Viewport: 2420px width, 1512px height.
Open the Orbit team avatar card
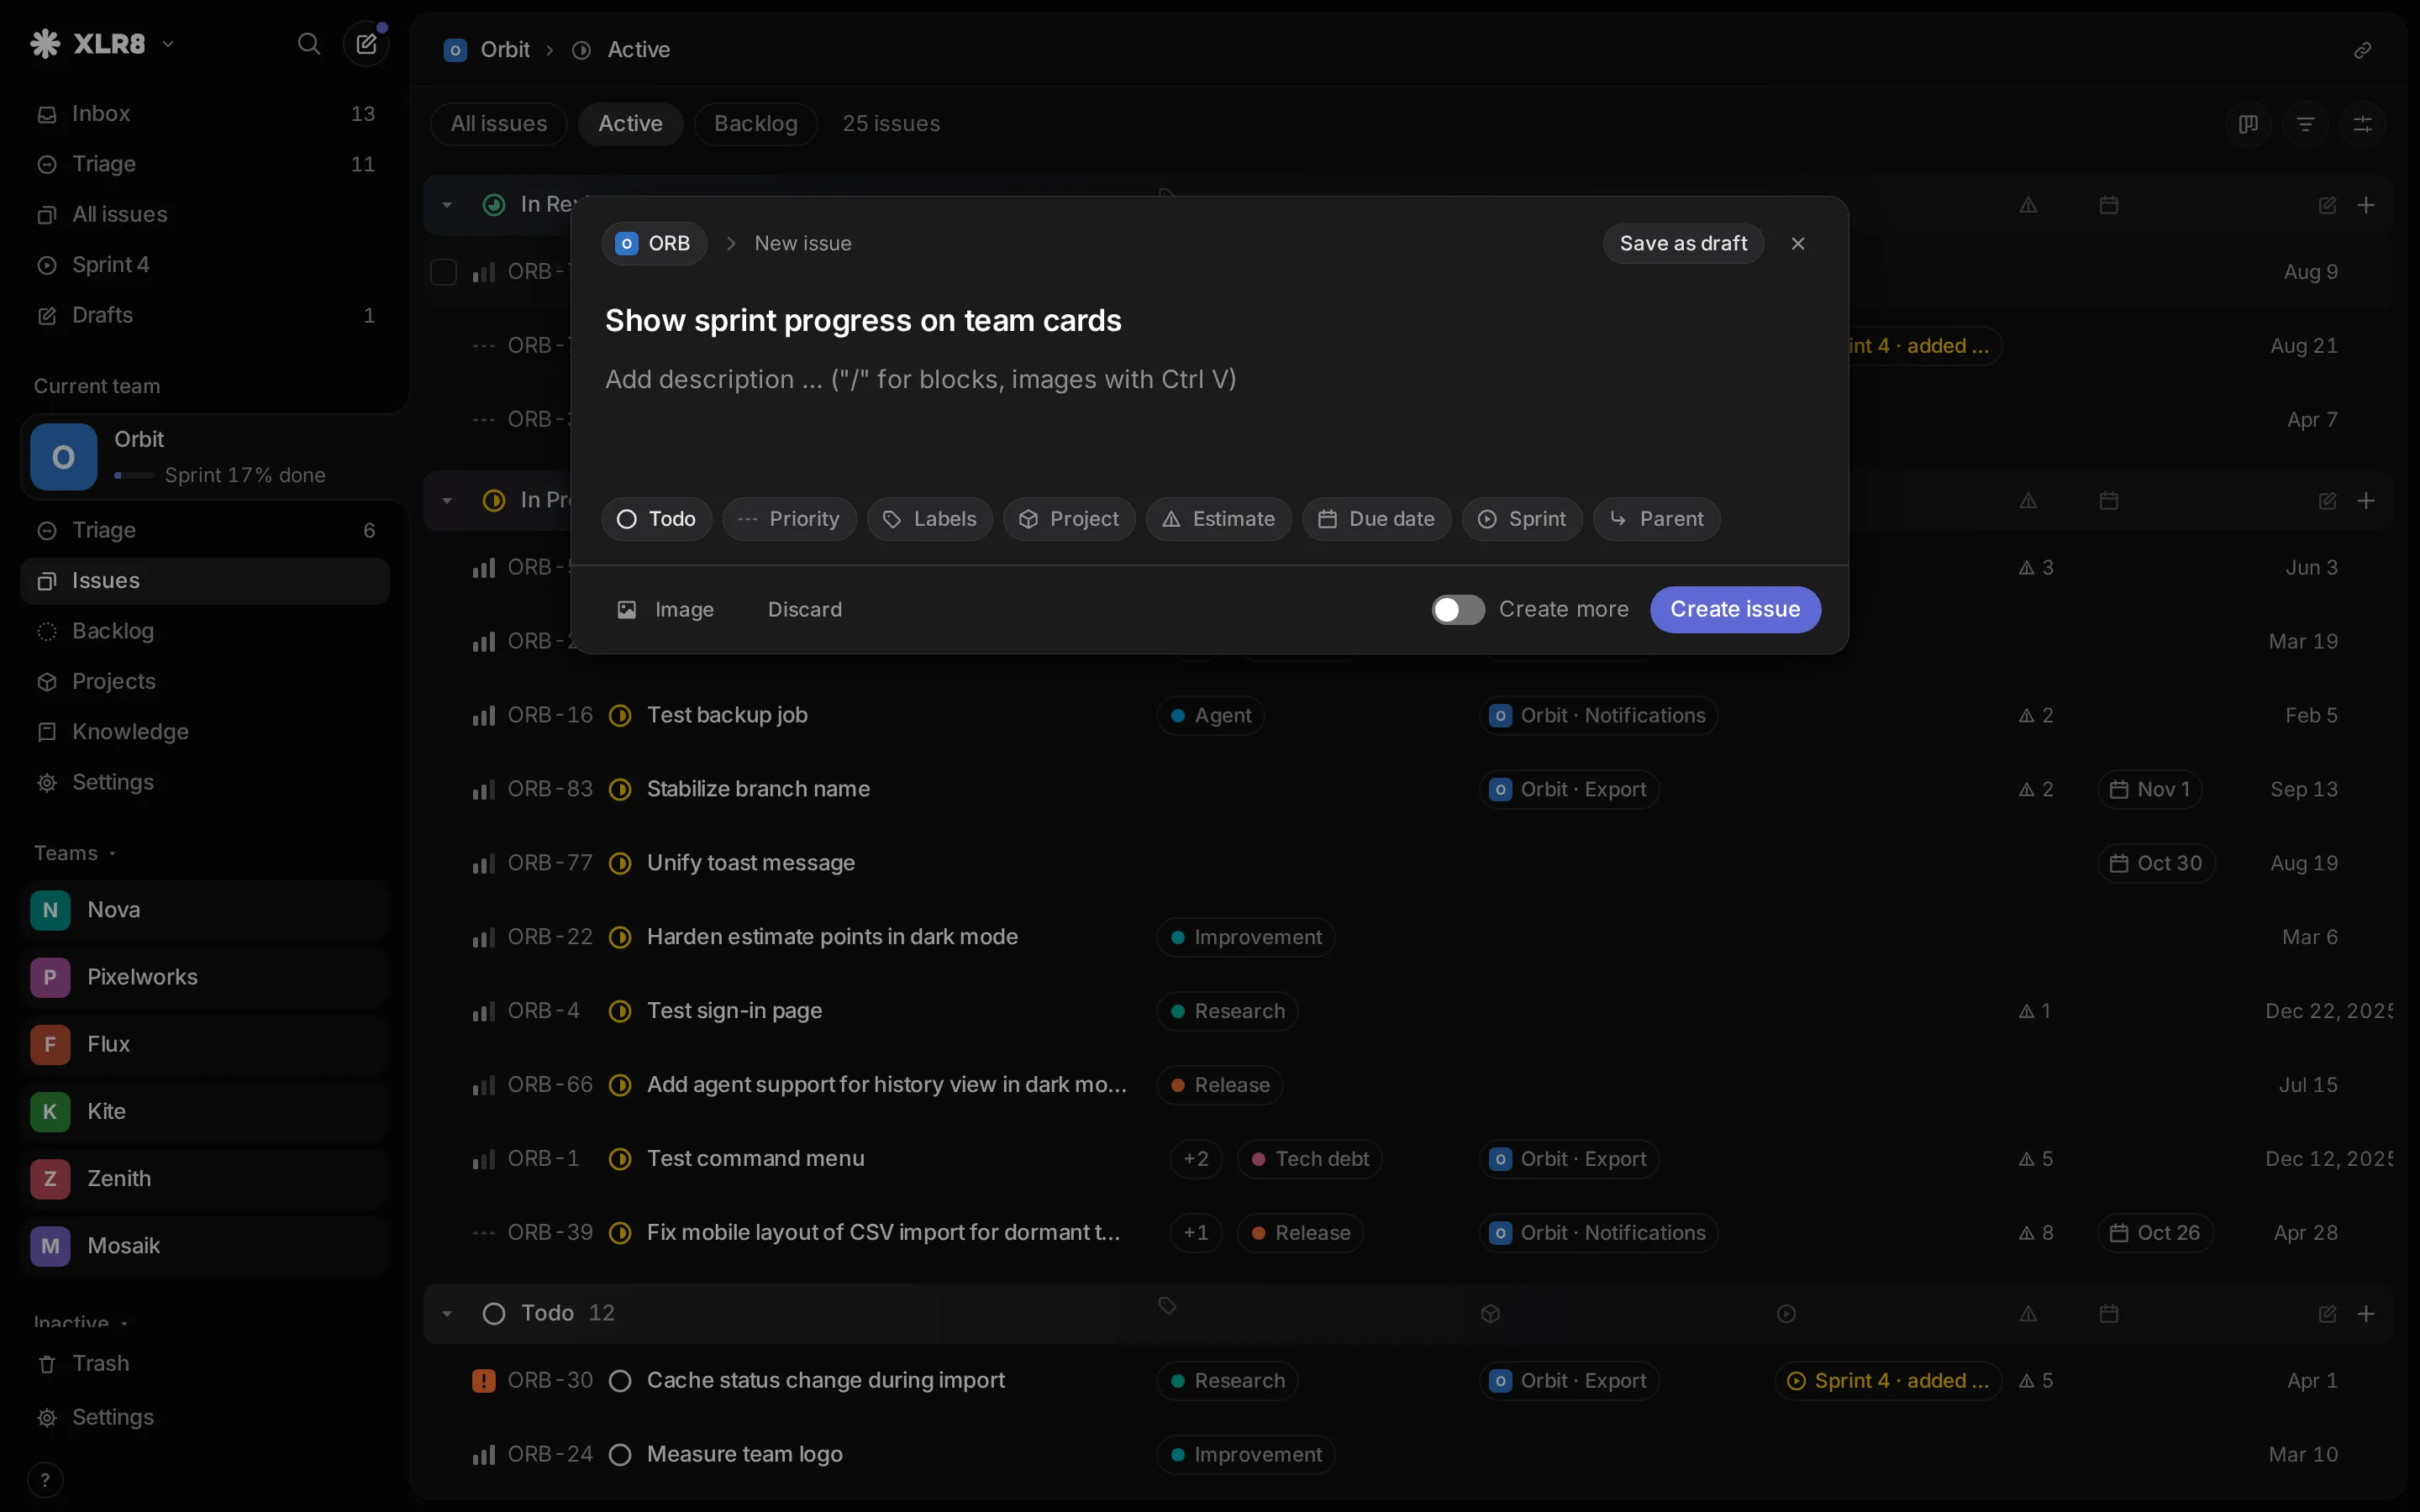64,457
